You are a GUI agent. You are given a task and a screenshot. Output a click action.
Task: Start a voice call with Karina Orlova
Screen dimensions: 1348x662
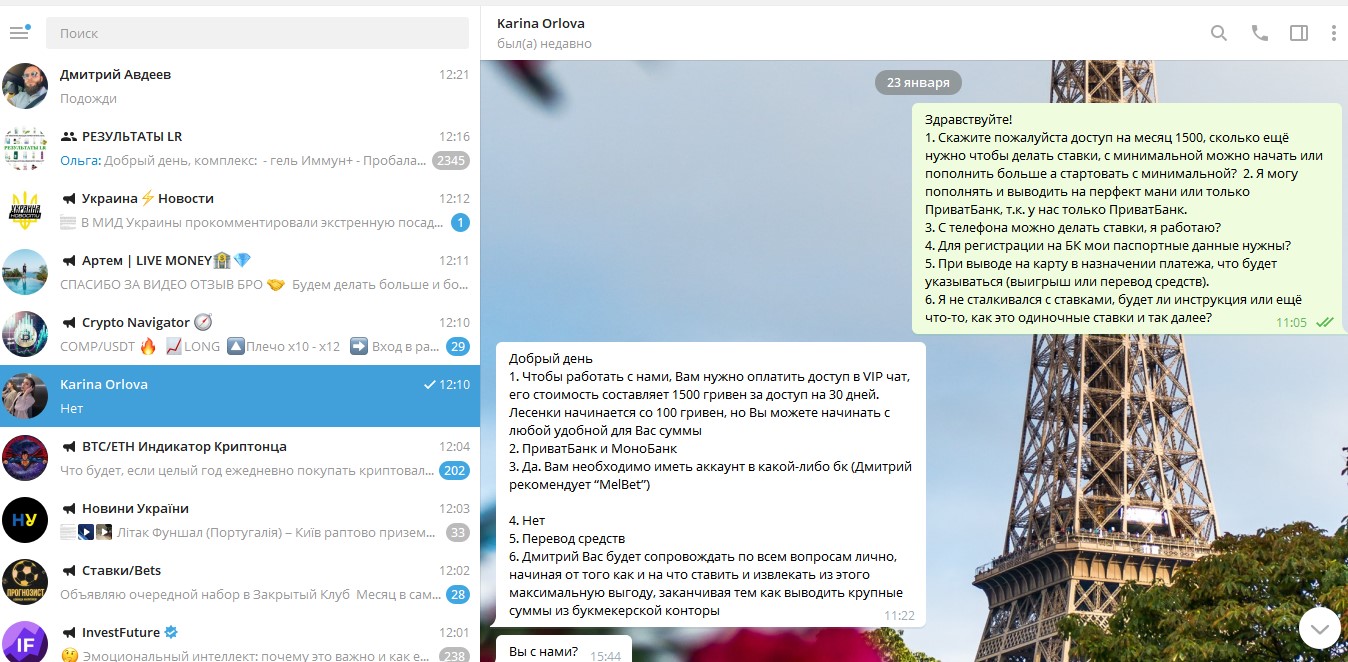(x=1260, y=33)
